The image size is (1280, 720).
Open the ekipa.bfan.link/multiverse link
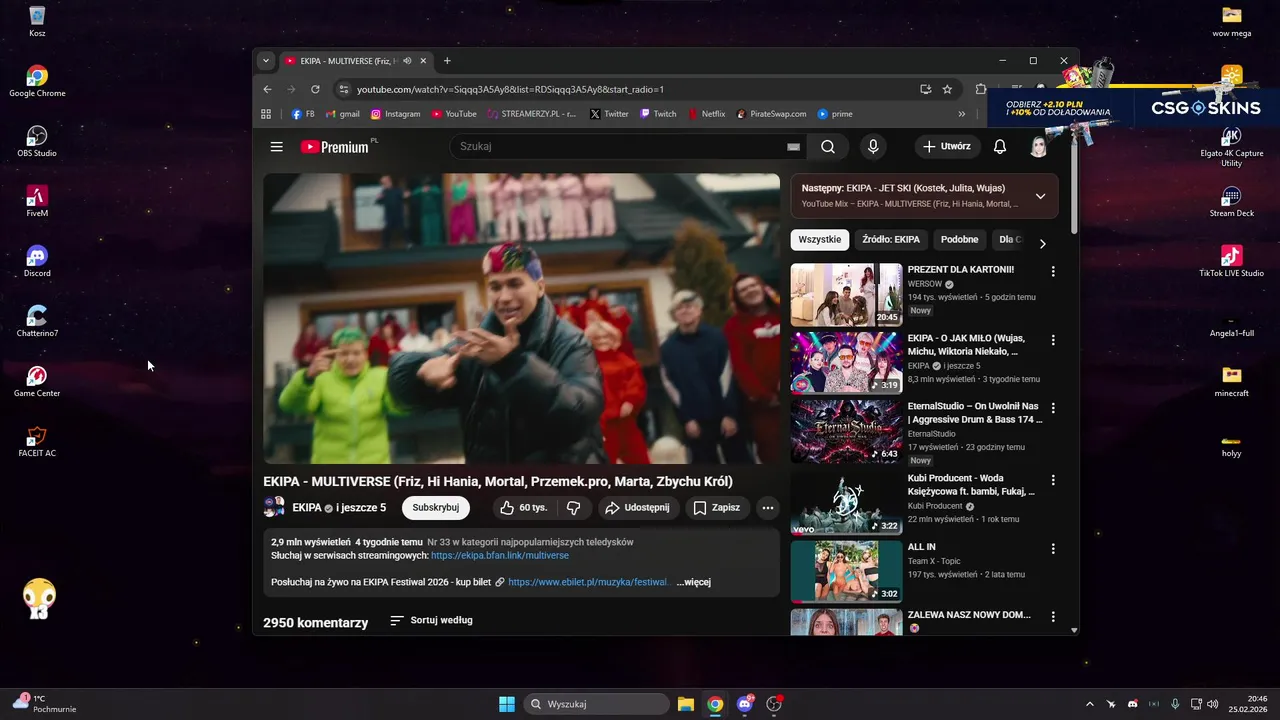(x=500, y=555)
